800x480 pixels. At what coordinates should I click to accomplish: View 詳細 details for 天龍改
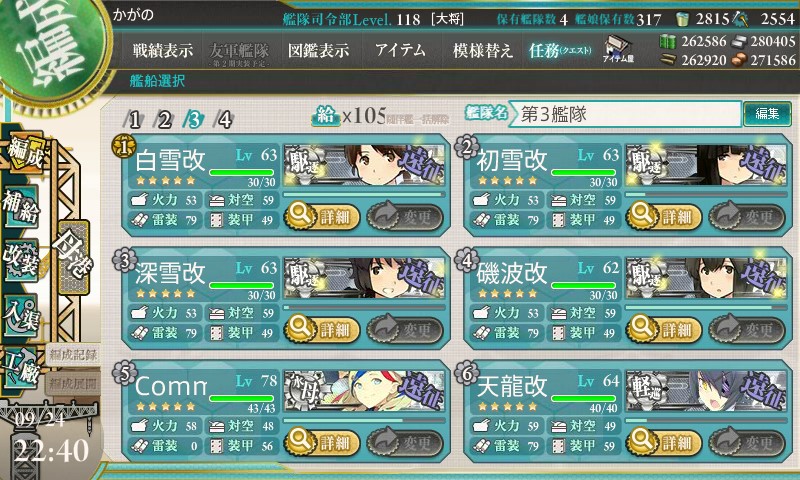(x=664, y=441)
